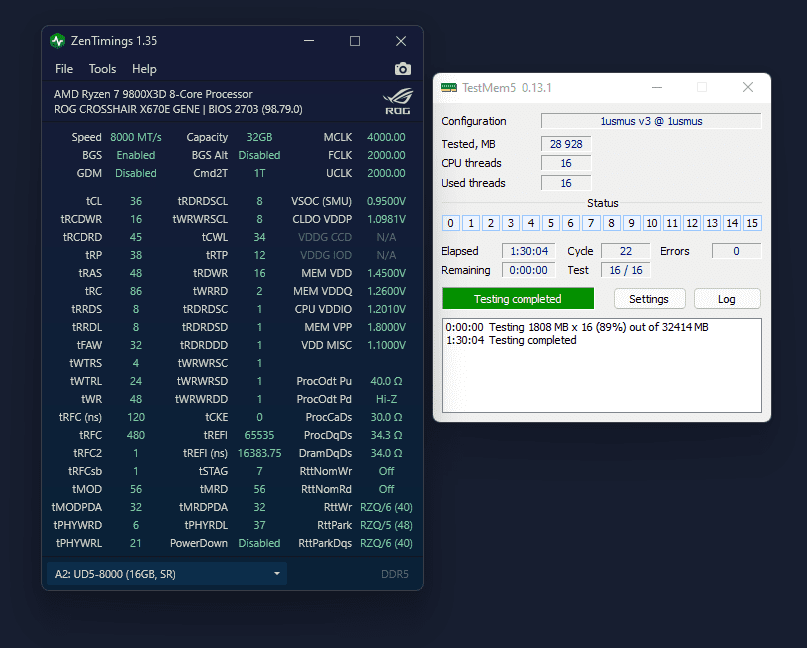
Task: Click the GDM value Disabled
Action: pos(136,173)
